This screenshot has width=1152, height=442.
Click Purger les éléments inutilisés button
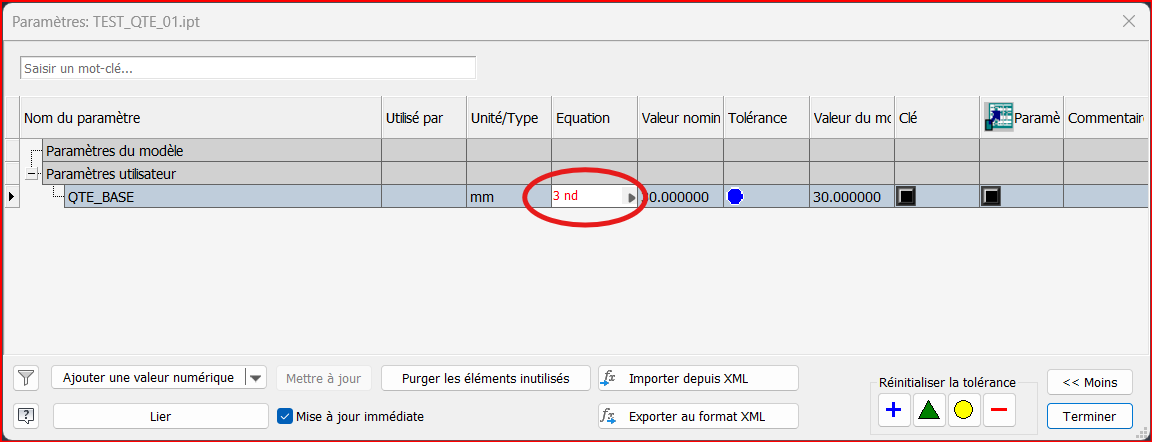(x=485, y=378)
